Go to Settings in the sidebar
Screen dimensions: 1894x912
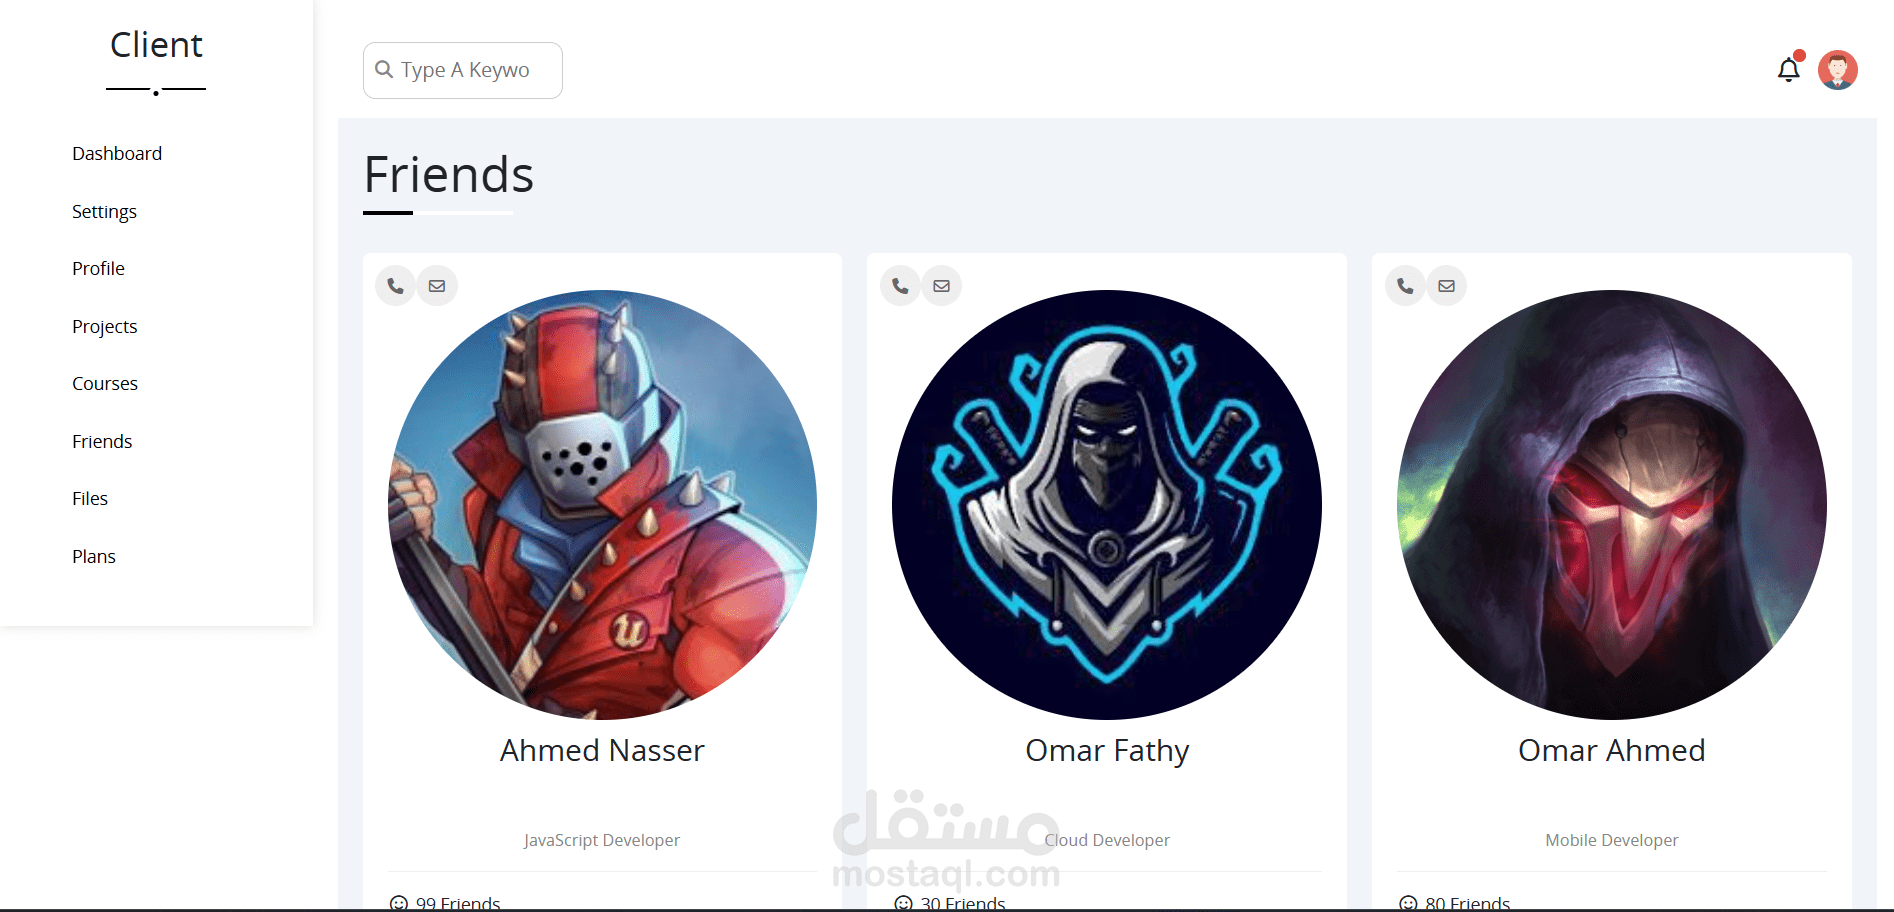[104, 211]
